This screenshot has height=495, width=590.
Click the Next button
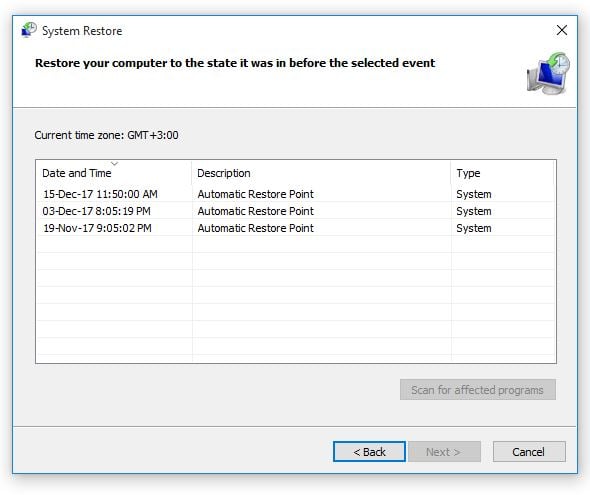click(x=444, y=451)
